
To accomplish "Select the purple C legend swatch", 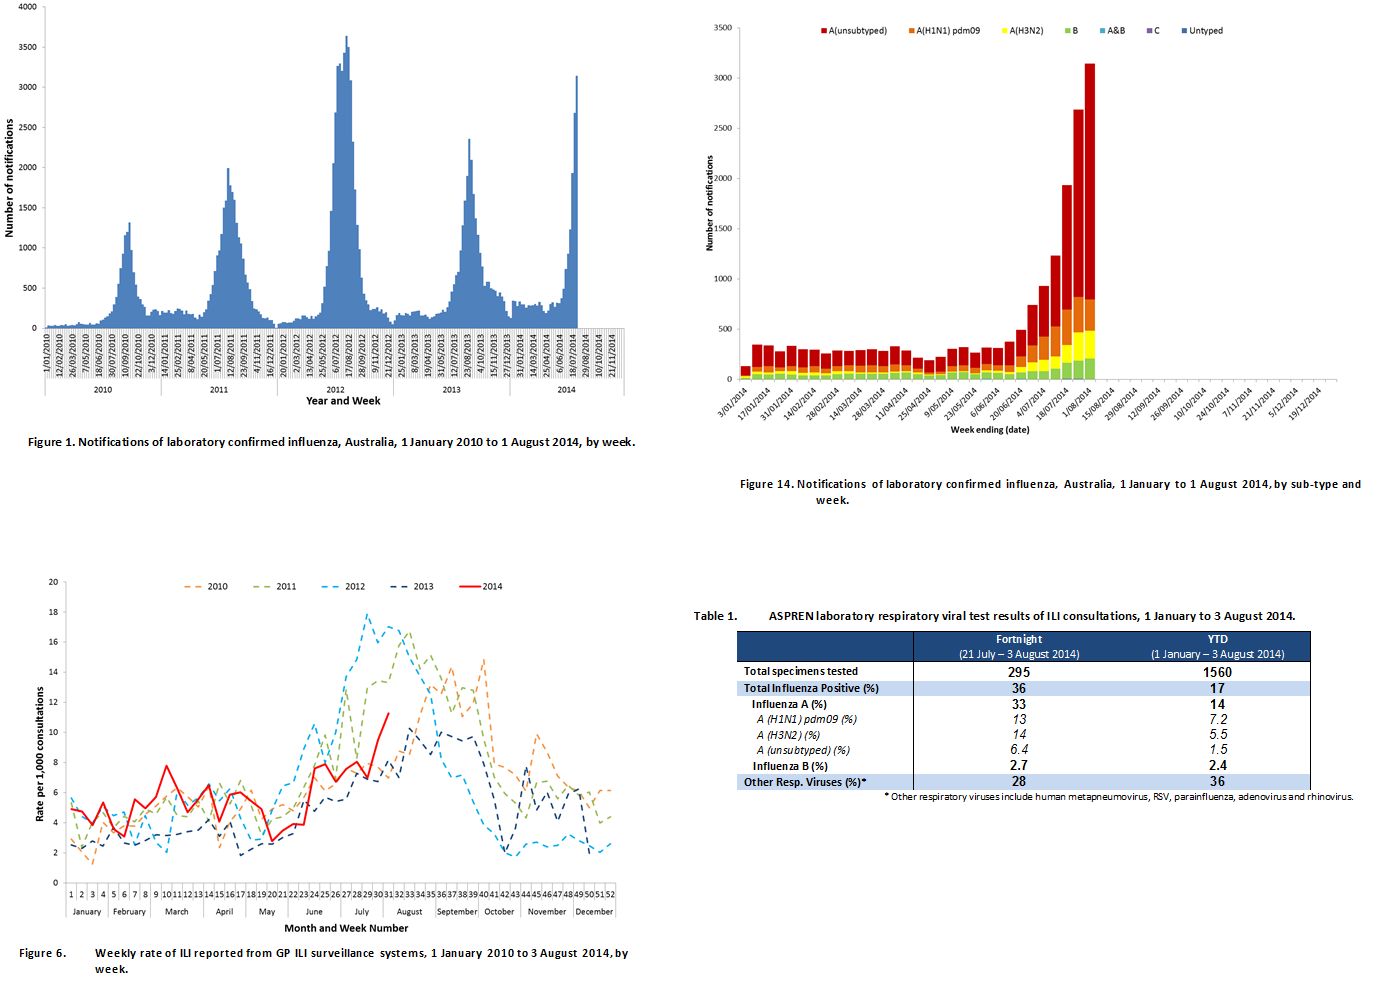I will click(x=1149, y=31).
